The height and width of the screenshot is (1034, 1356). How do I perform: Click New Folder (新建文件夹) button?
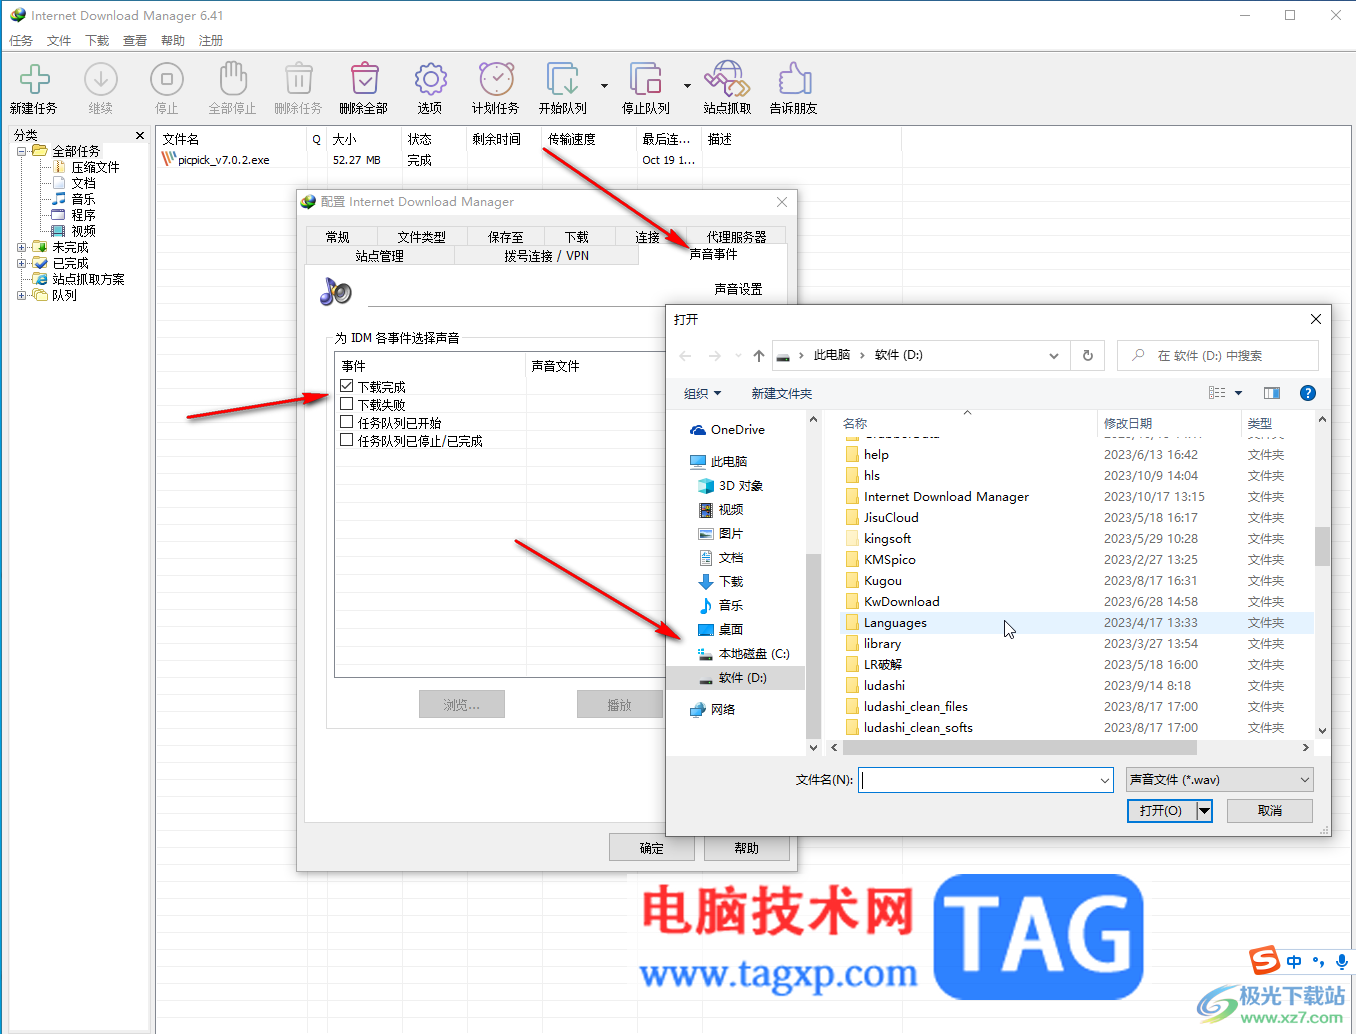click(781, 394)
